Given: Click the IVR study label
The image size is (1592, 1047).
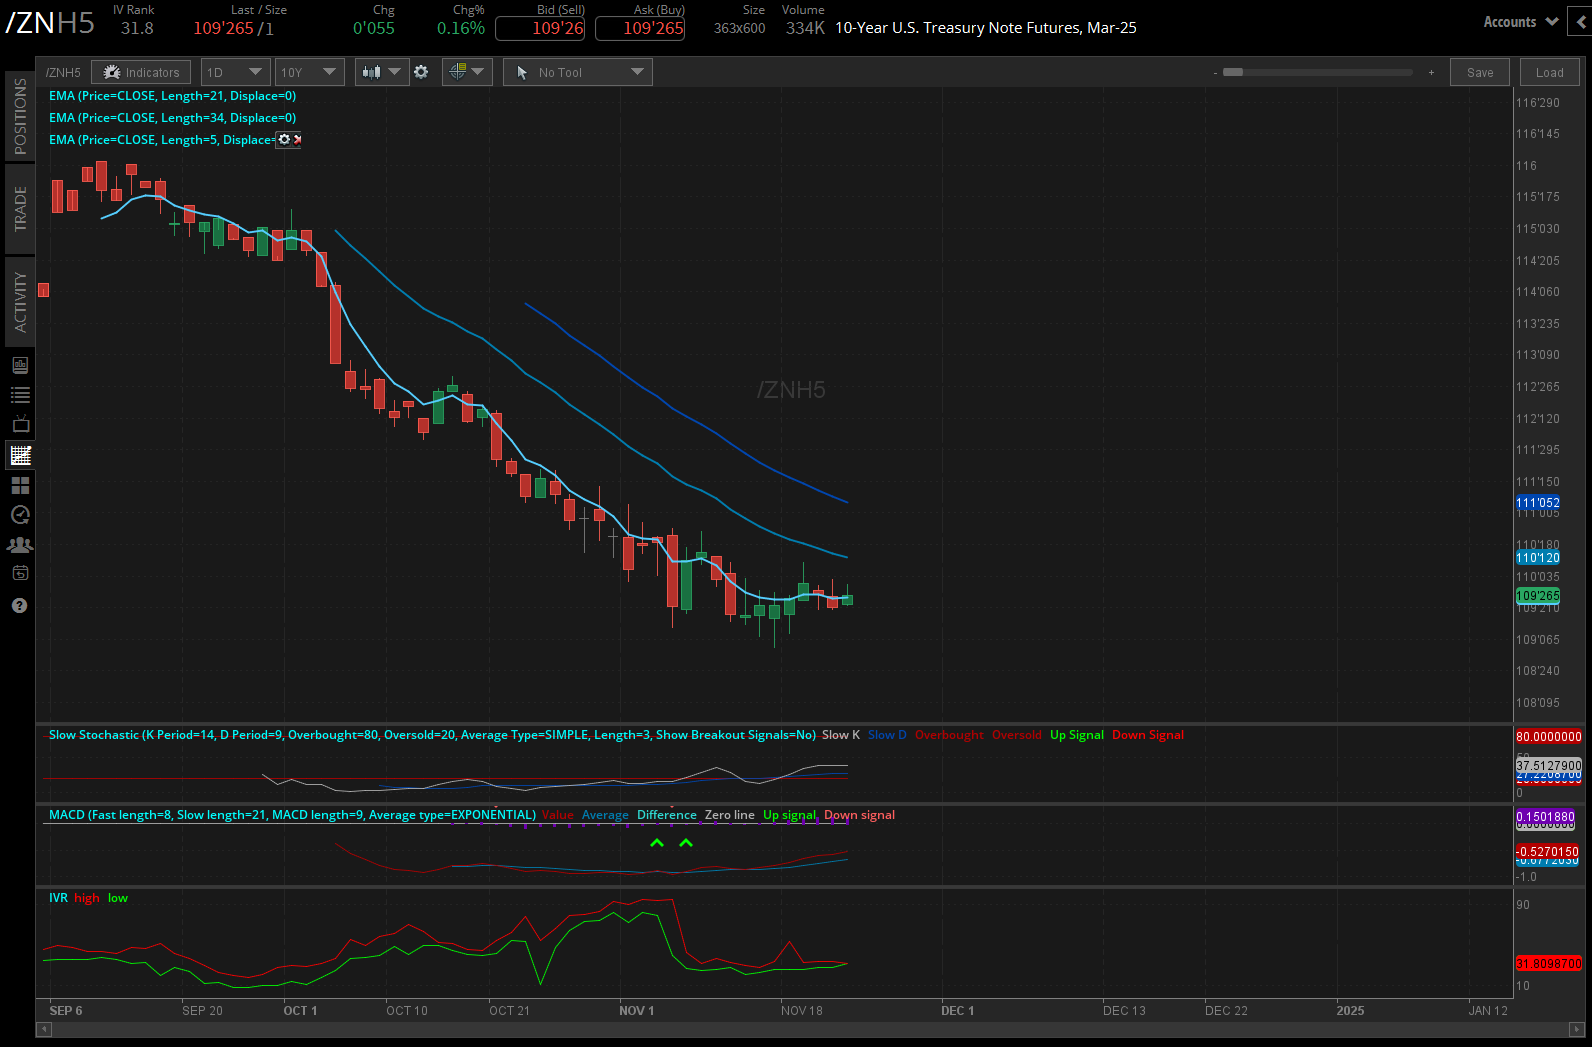Looking at the screenshot, I should click(x=58, y=898).
